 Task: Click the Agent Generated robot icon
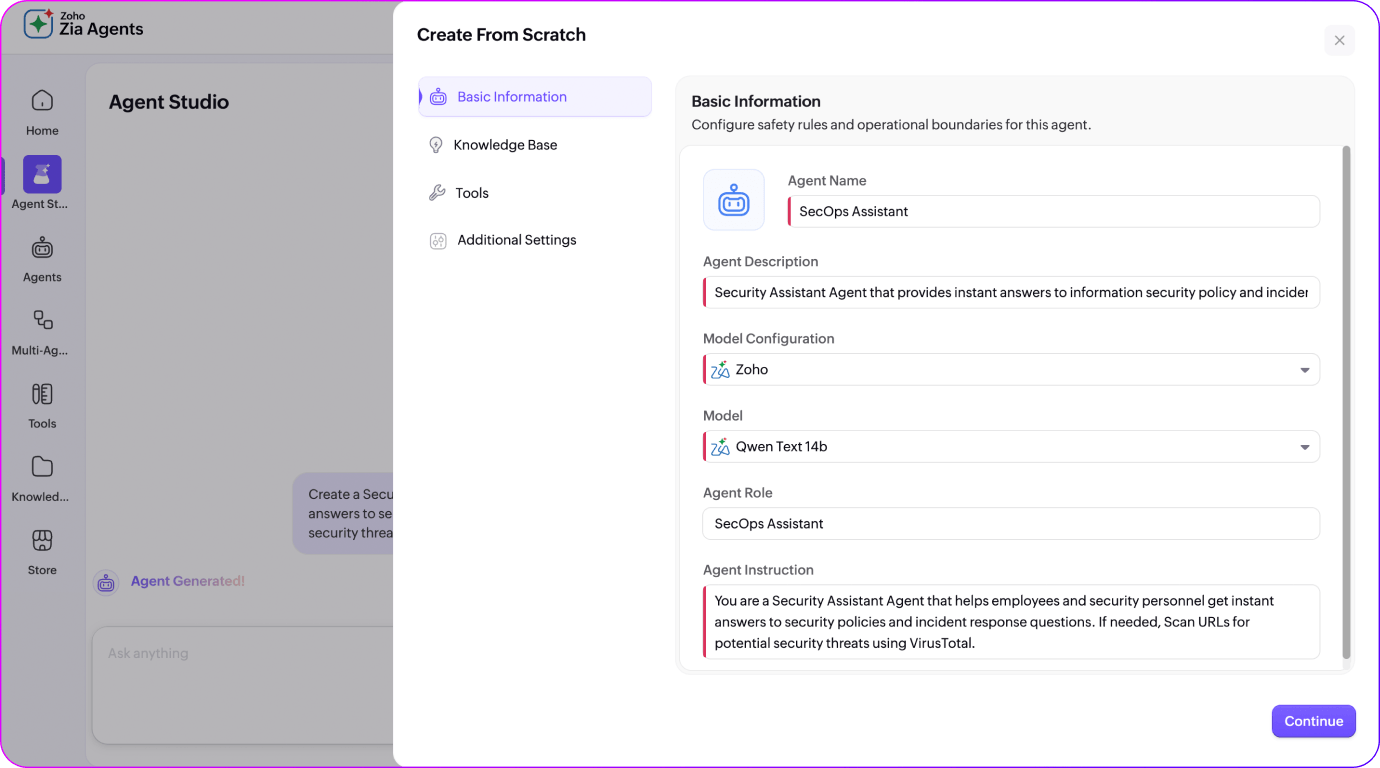(106, 583)
